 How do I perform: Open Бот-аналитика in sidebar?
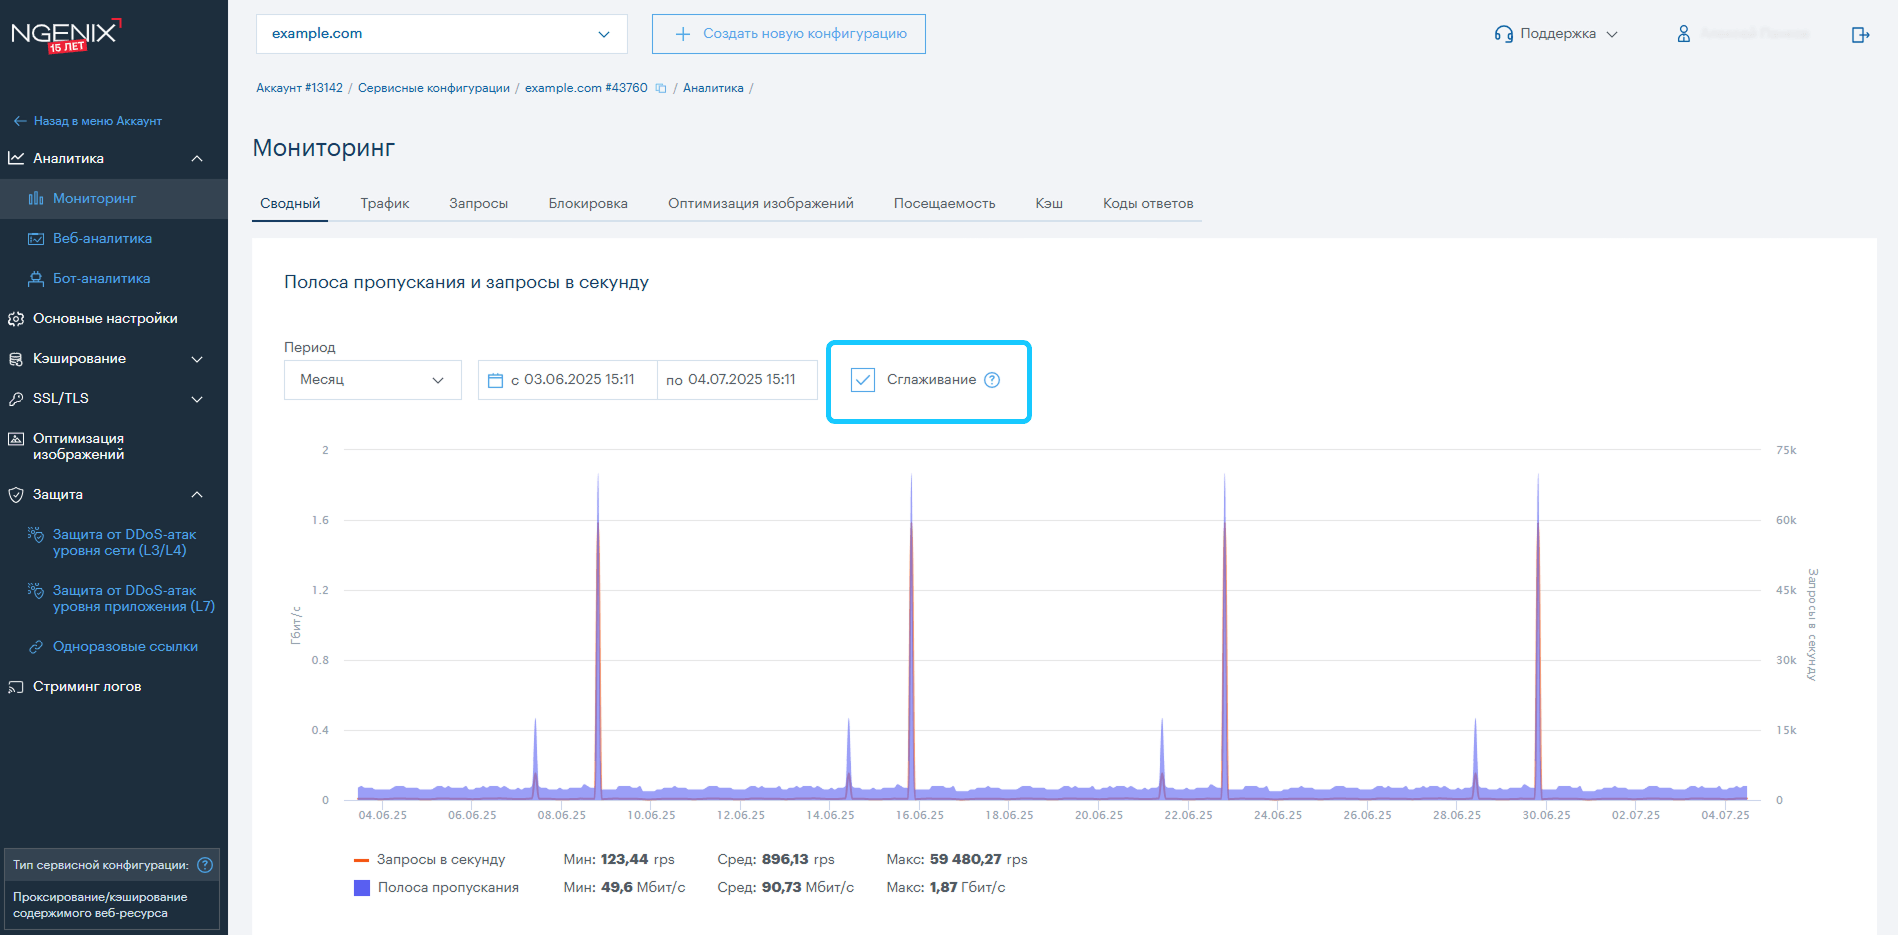pyautogui.click(x=101, y=278)
